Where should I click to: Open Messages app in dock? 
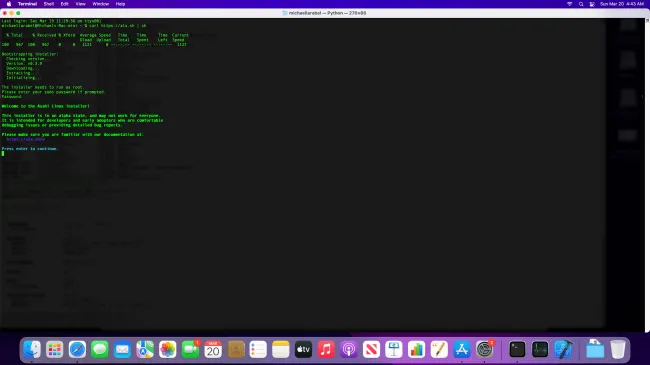tap(100, 349)
